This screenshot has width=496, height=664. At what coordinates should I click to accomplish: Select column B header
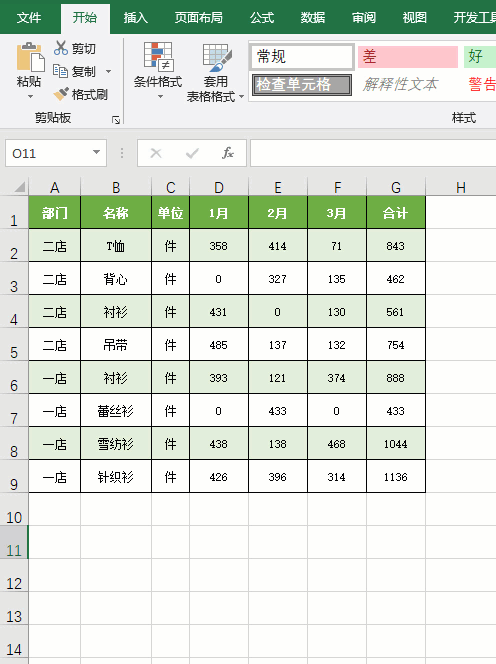116,187
